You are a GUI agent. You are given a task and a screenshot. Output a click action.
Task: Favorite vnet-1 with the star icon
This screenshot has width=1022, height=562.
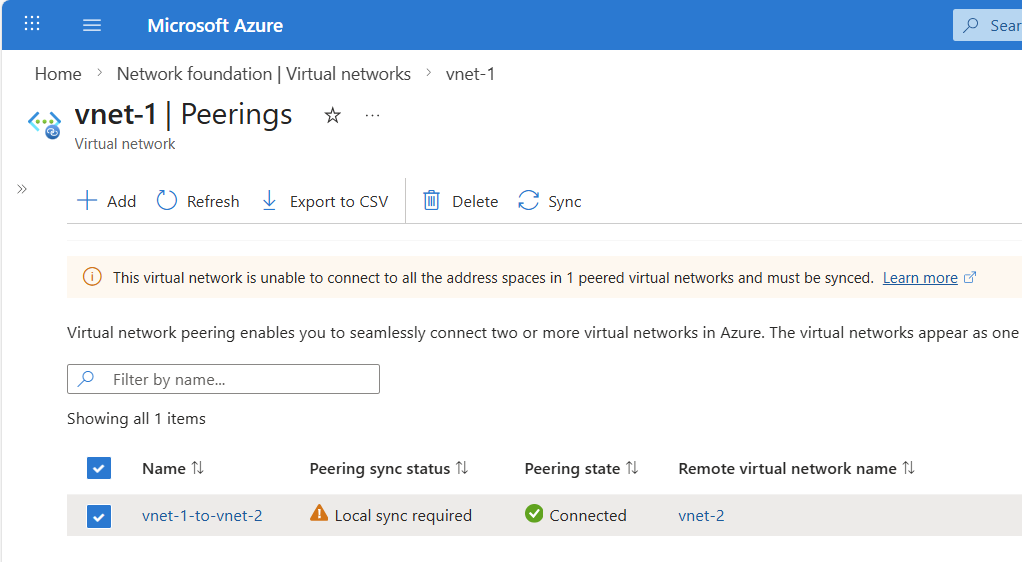coord(332,115)
